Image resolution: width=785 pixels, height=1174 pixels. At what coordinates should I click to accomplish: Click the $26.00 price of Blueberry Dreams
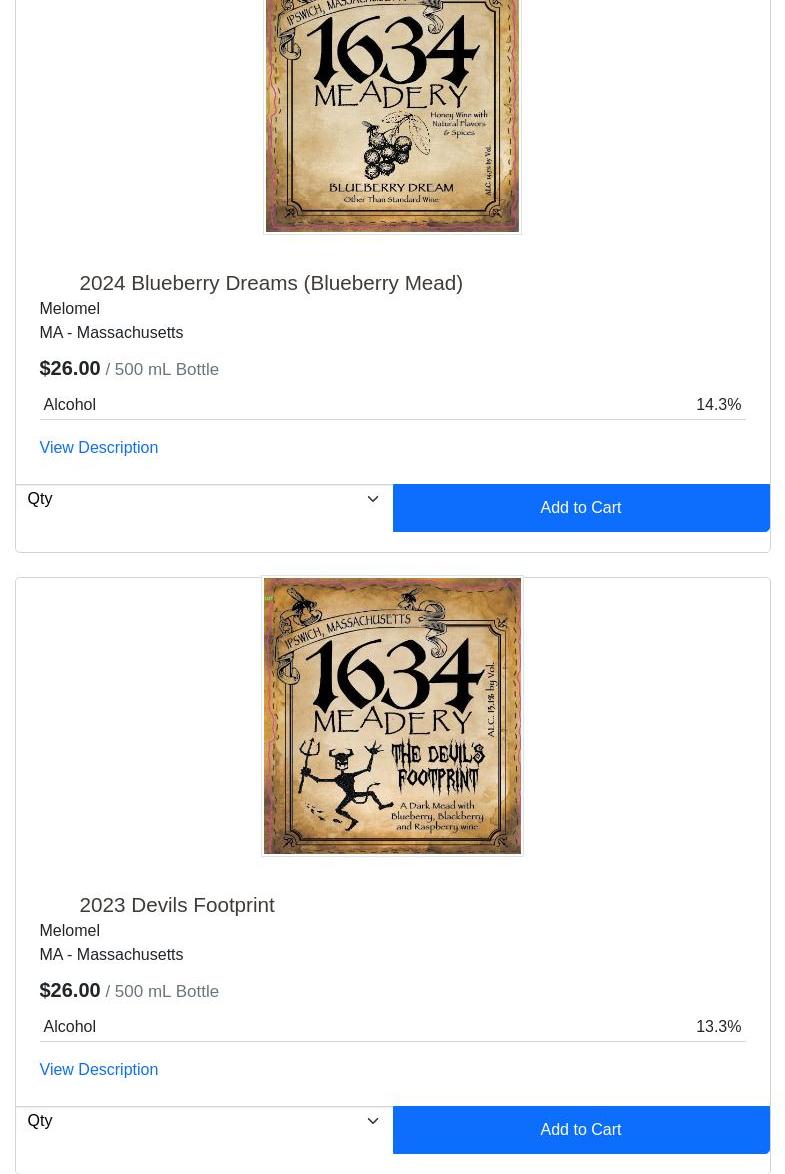coord(70,368)
